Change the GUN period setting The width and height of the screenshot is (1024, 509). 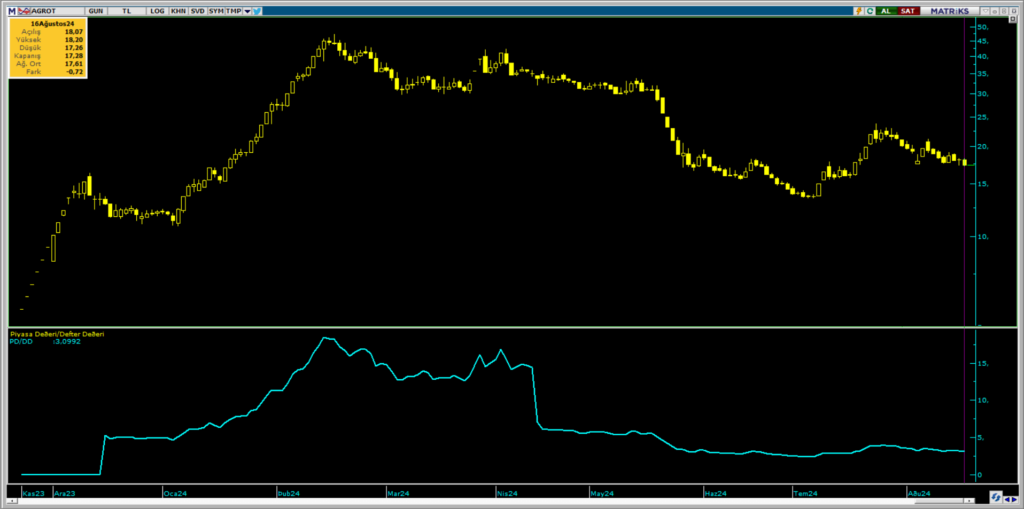coord(95,11)
